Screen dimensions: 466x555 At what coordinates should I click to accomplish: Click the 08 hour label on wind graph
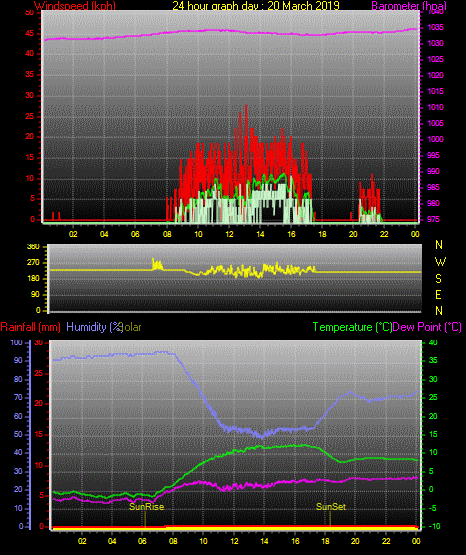(167, 234)
